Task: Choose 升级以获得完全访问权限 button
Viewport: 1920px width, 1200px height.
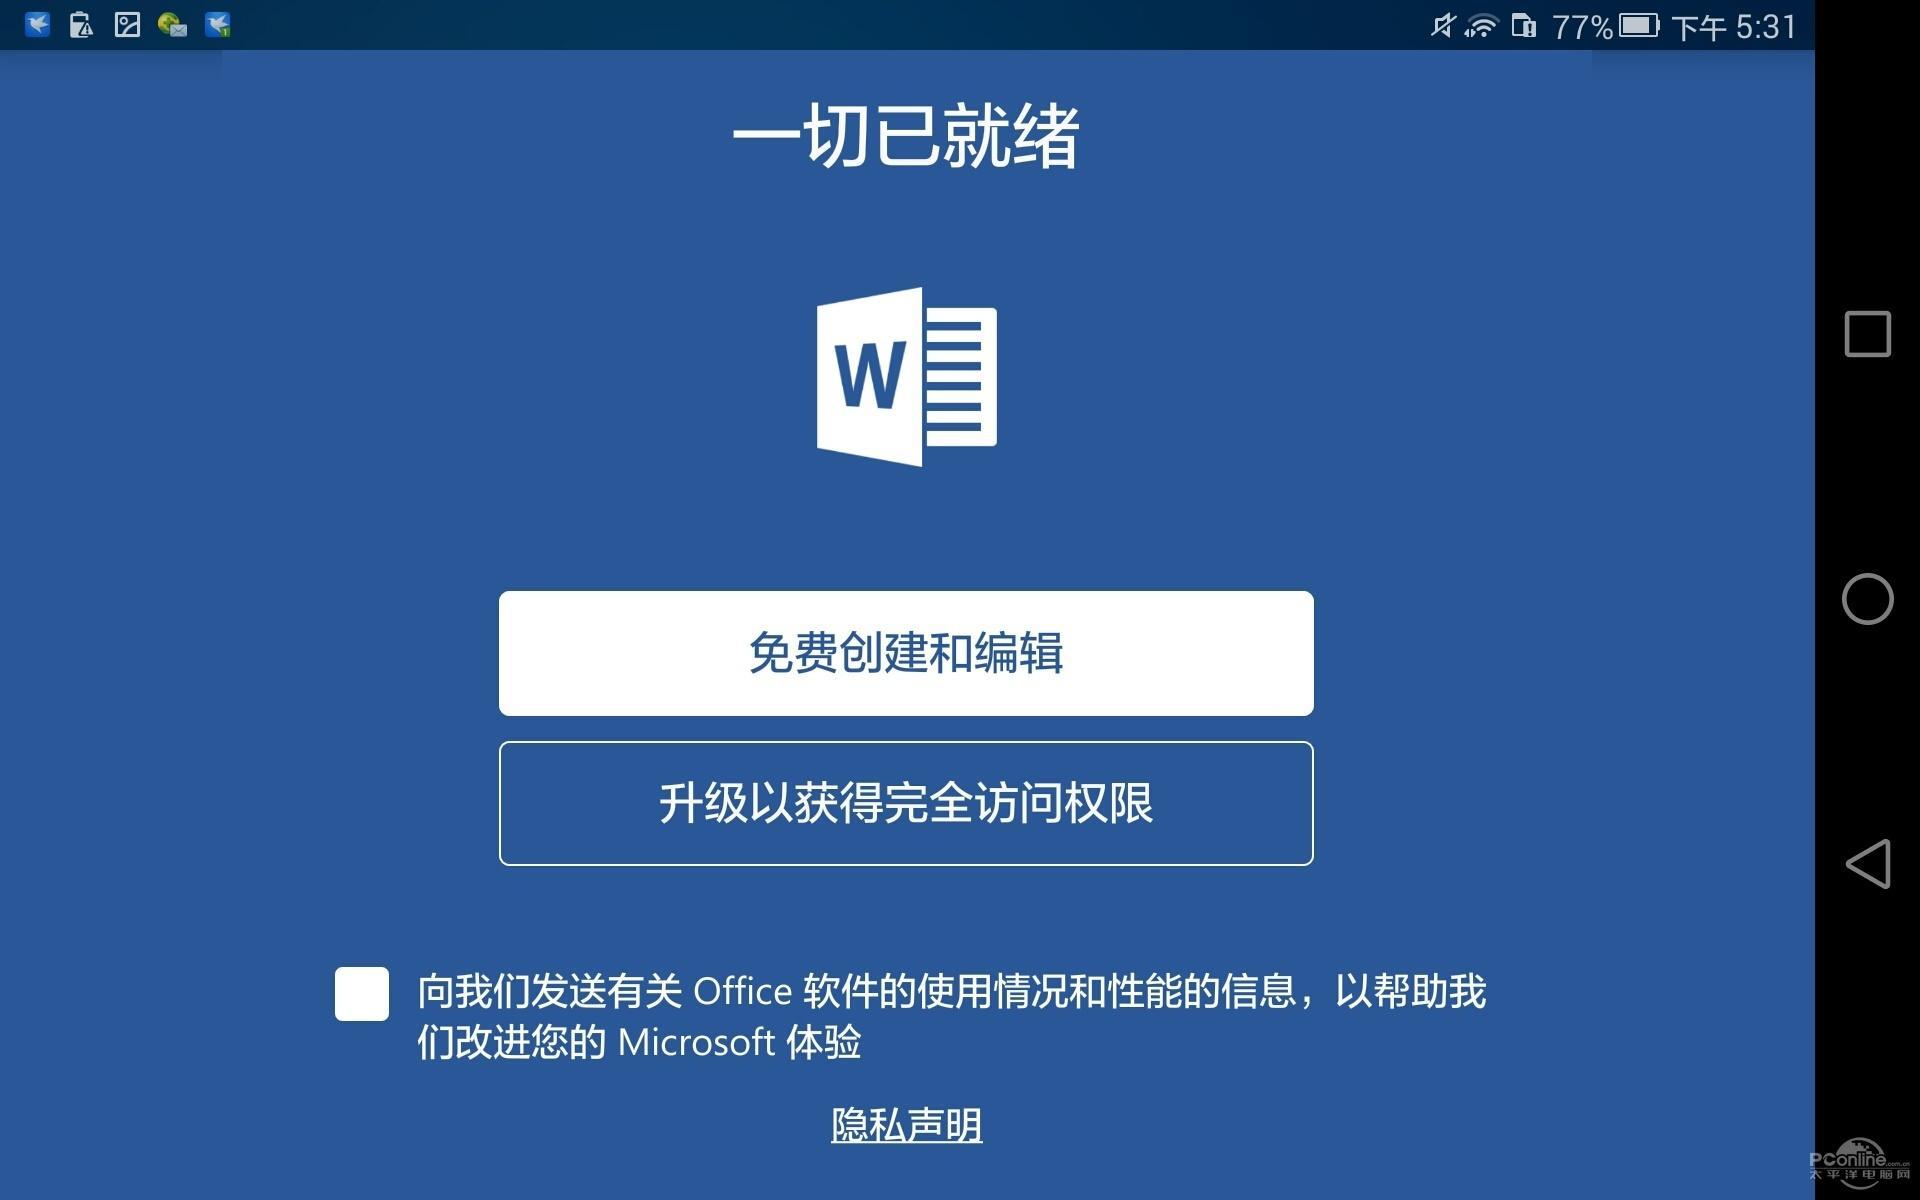Action: tap(906, 803)
